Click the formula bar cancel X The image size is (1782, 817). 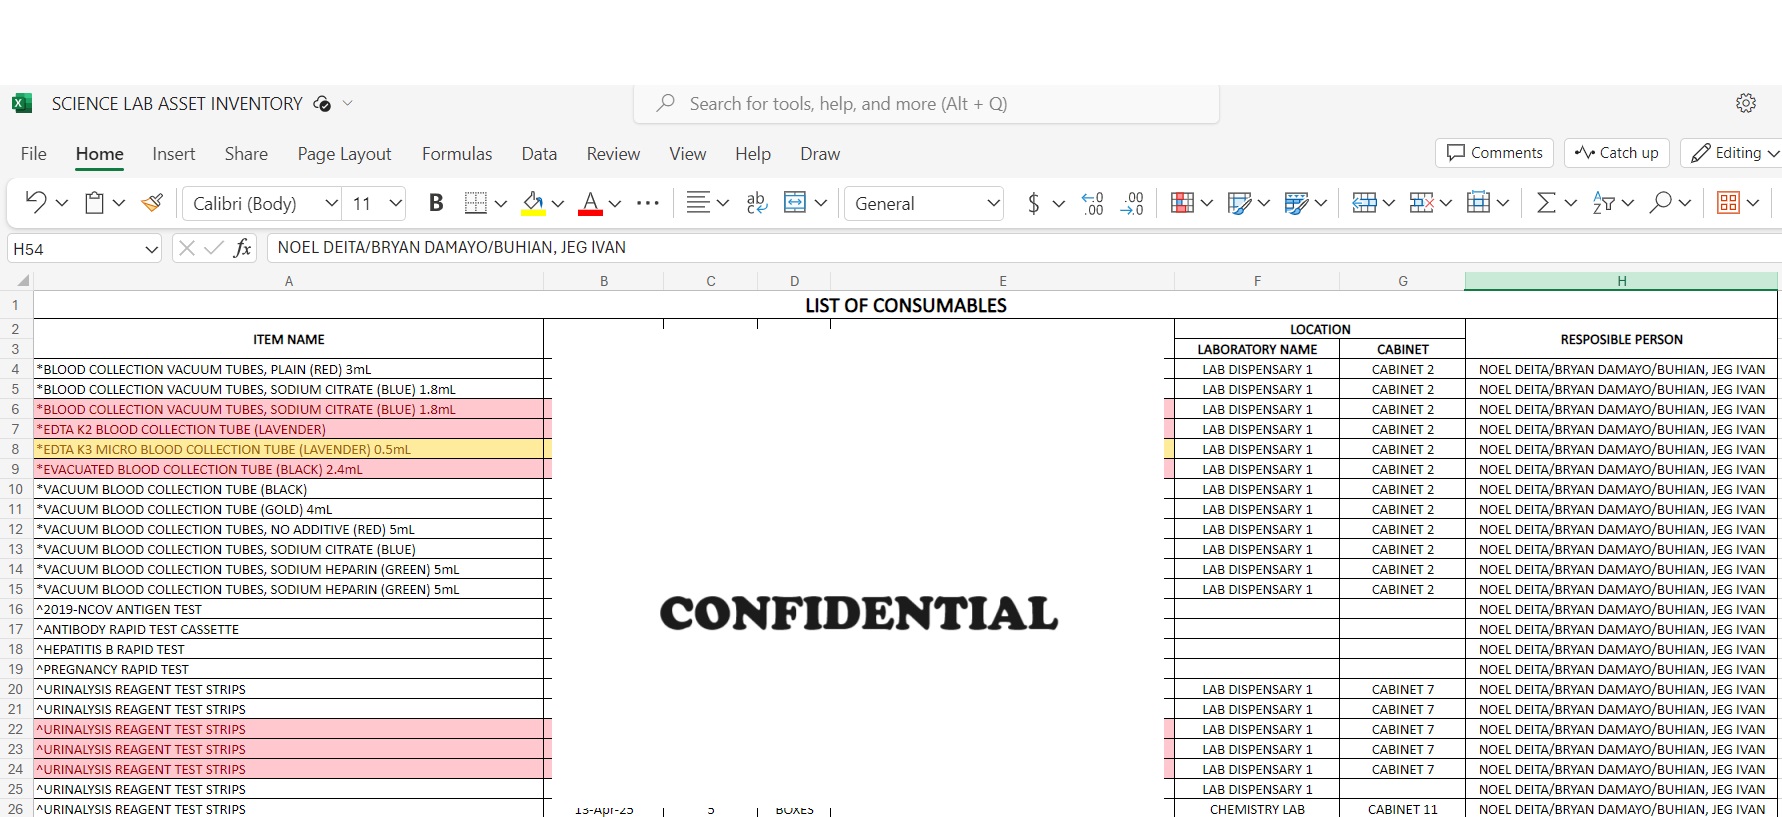[x=186, y=248]
